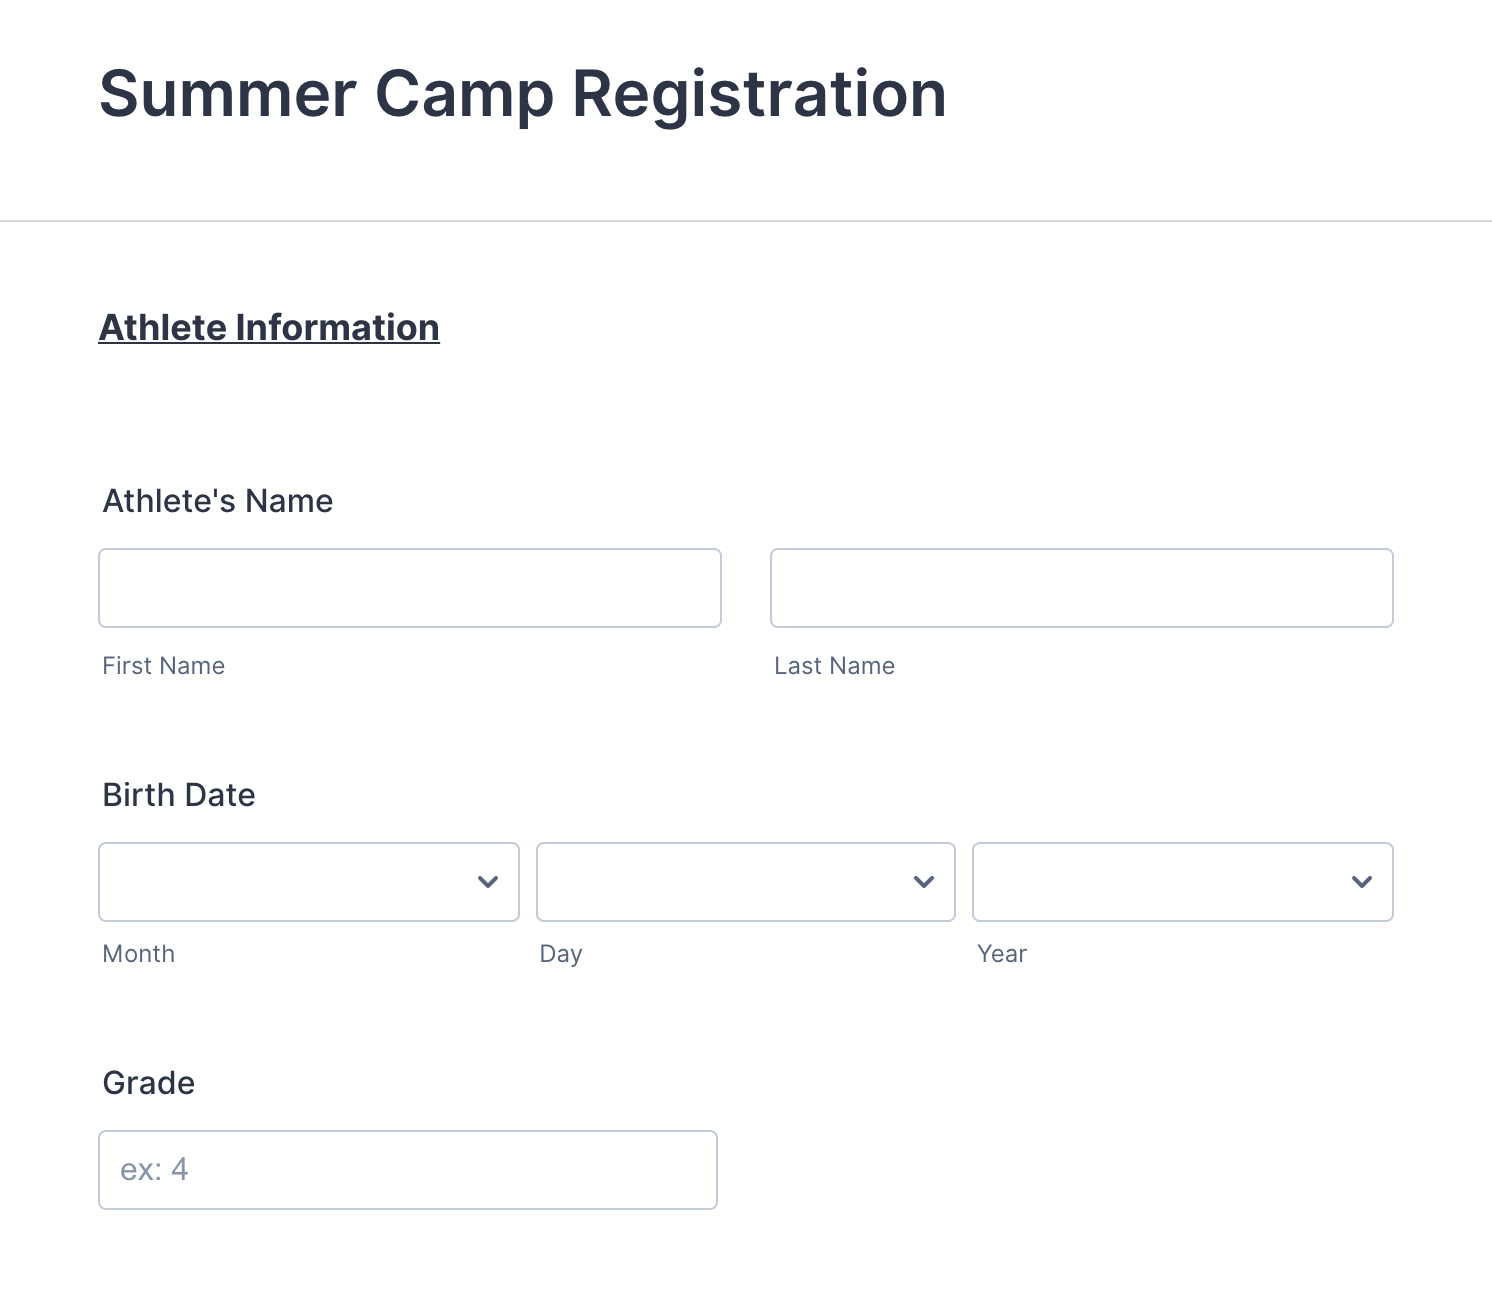Click the Summer Camp Registration title
The height and width of the screenshot is (1298, 1492).
tap(522, 95)
